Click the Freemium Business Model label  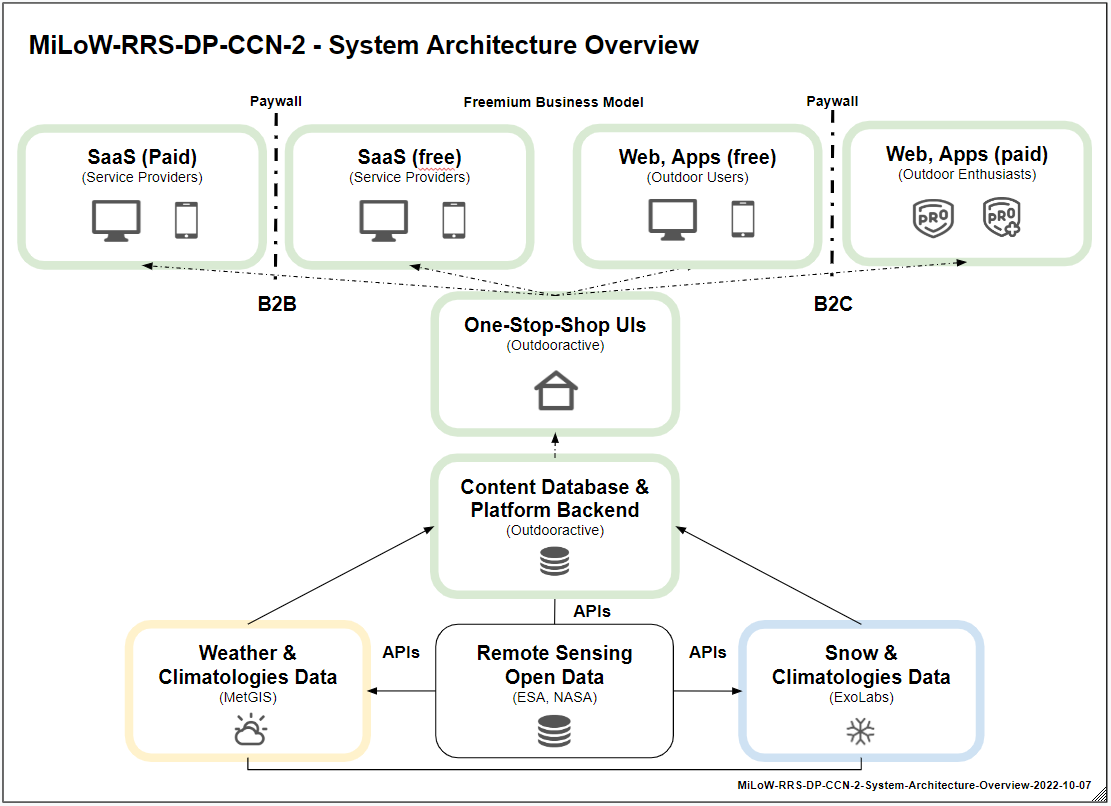pyautogui.click(x=553, y=102)
